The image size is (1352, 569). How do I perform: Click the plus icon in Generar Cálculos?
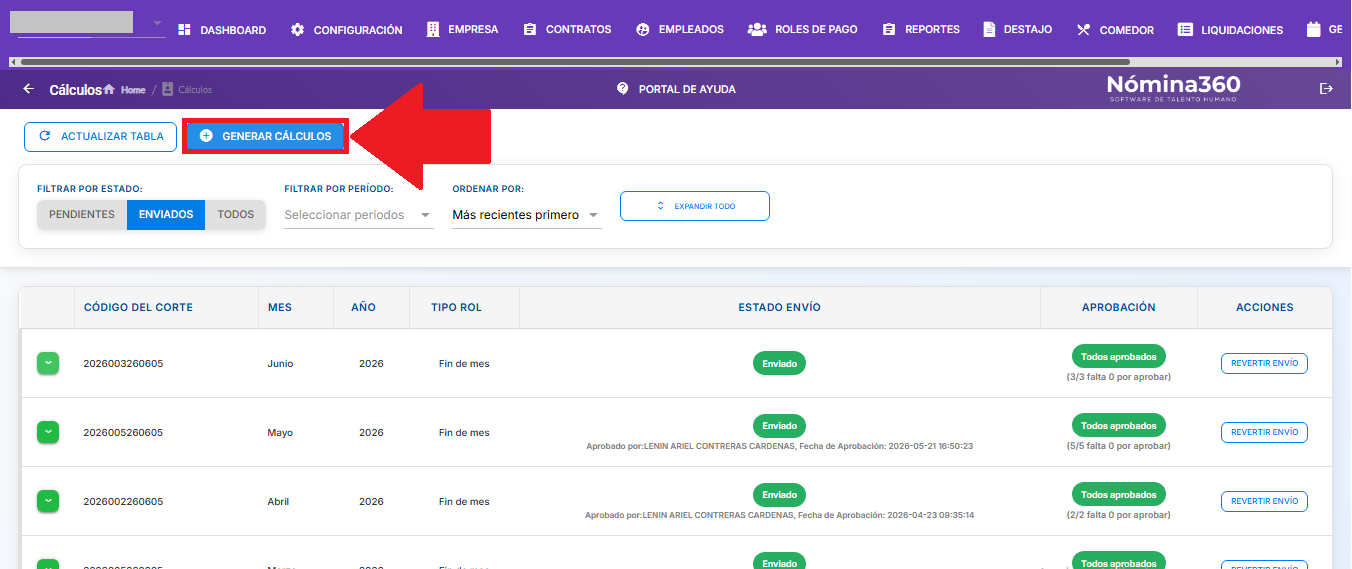coord(206,136)
